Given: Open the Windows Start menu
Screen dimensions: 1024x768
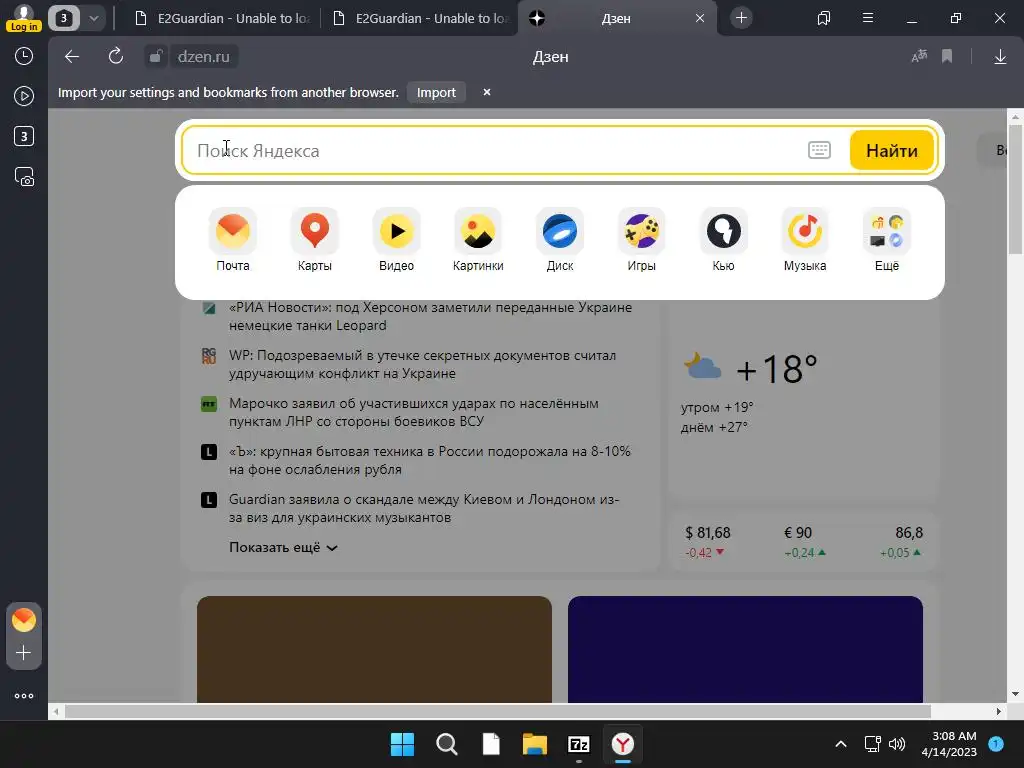Looking at the screenshot, I should pos(402,744).
